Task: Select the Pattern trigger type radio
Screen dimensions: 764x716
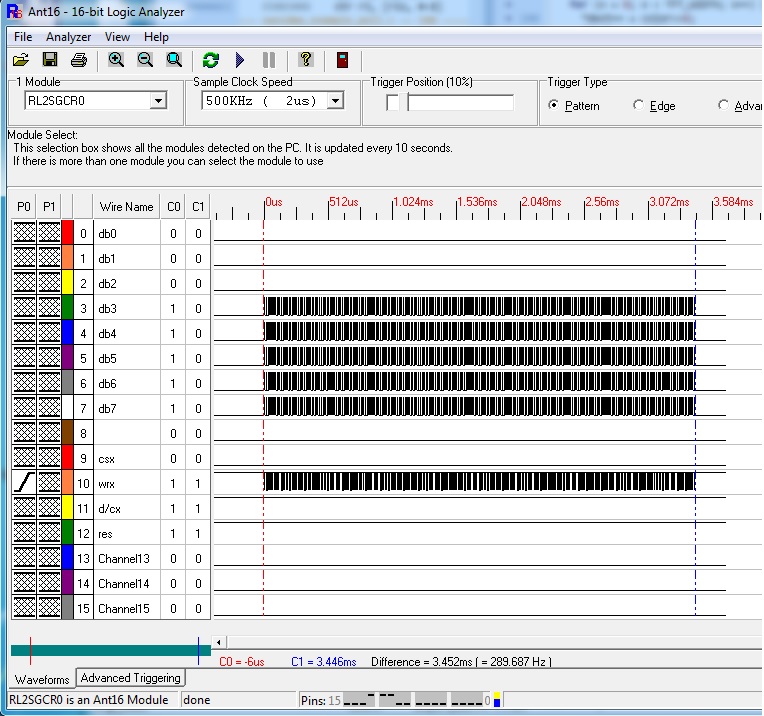Action: 554,106
